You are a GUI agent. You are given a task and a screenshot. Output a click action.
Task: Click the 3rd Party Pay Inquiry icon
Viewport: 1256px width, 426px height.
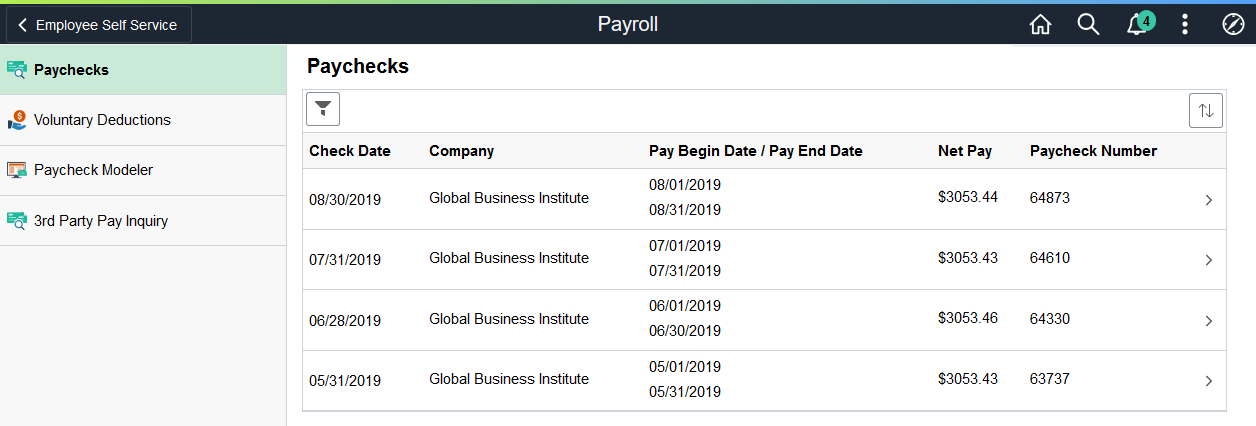coord(16,221)
